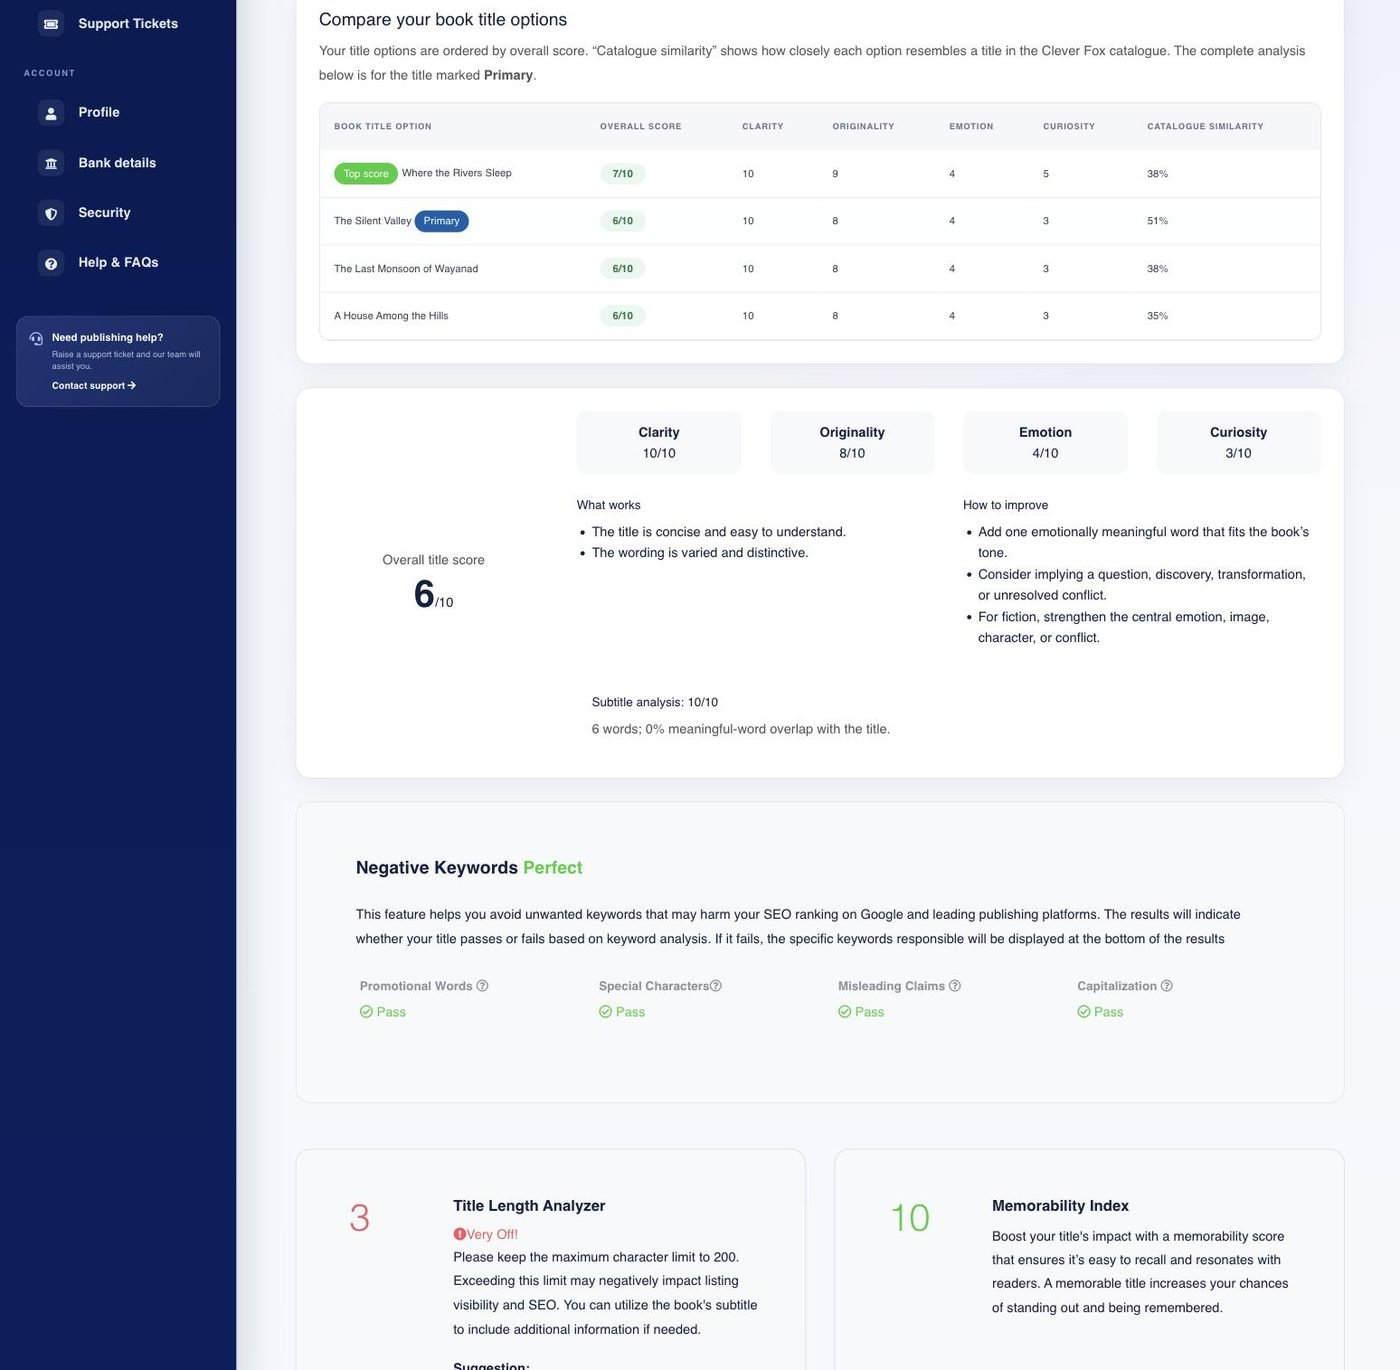Click 35% catalogue similarity value

(x=1157, y=316)
